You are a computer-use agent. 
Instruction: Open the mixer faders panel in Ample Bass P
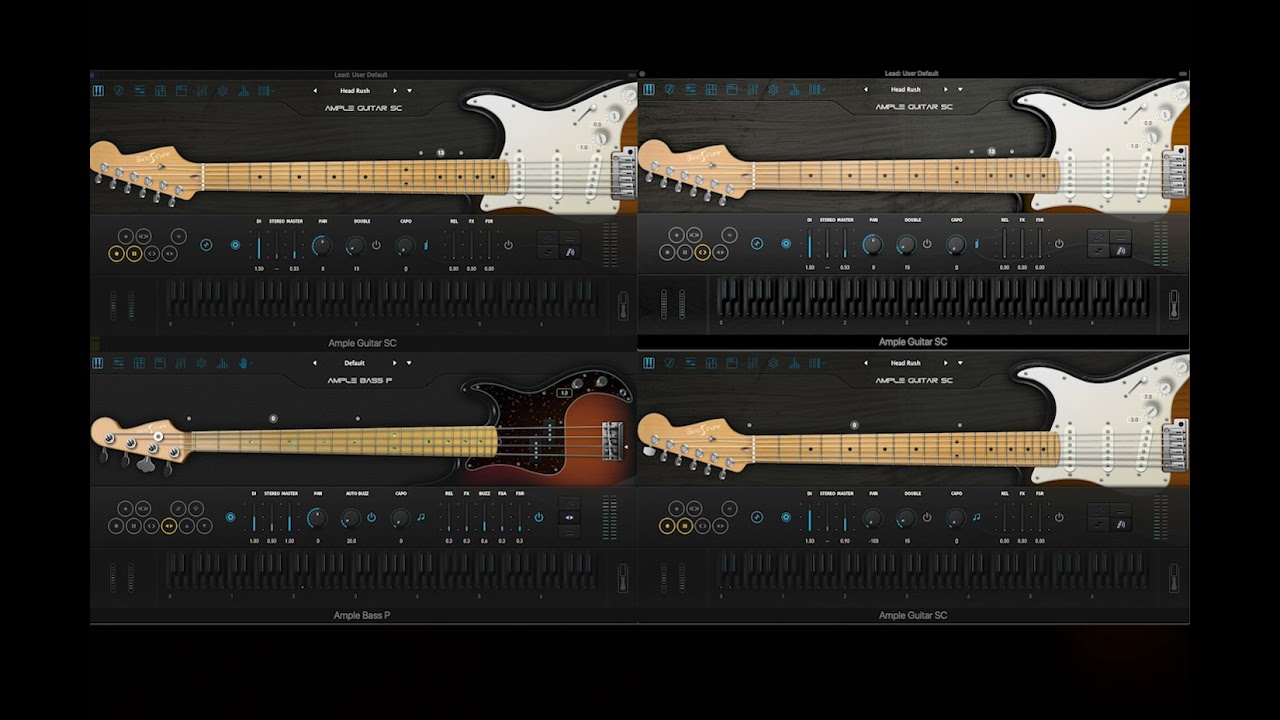pyautogui.click(x=181, y=363)
